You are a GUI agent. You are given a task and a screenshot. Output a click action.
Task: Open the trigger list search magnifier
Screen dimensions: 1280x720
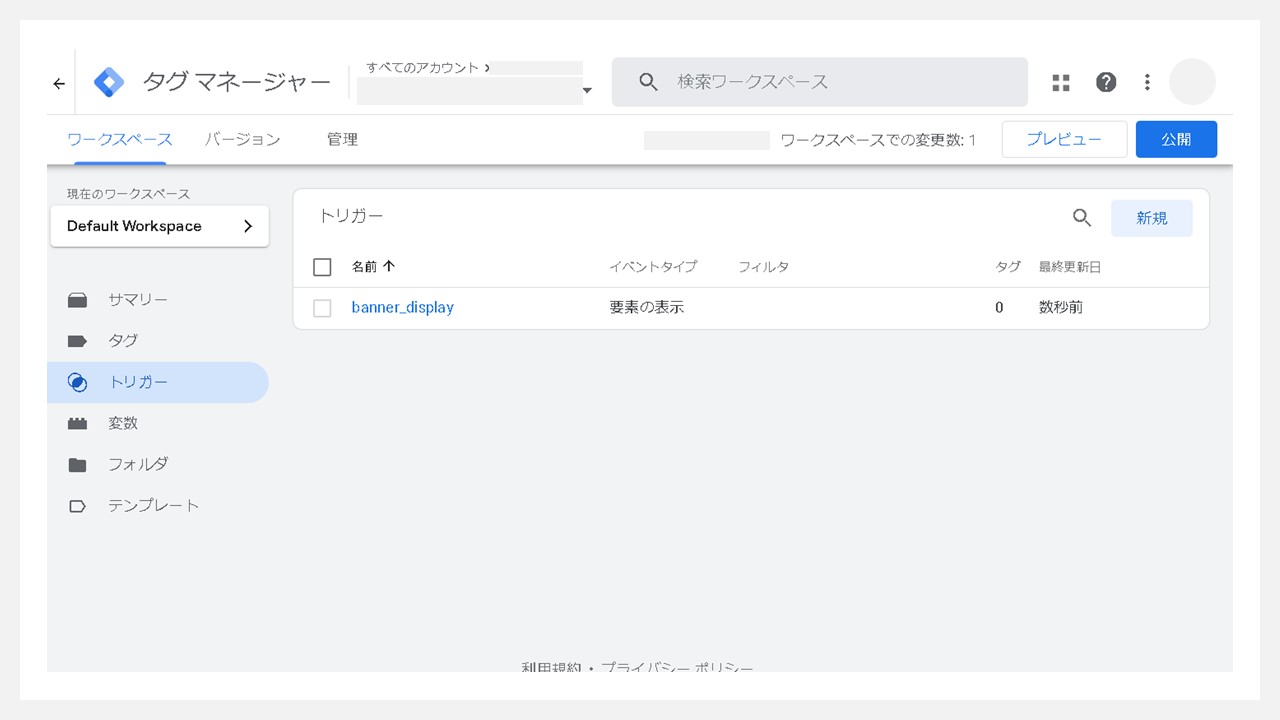[1081, 217]
